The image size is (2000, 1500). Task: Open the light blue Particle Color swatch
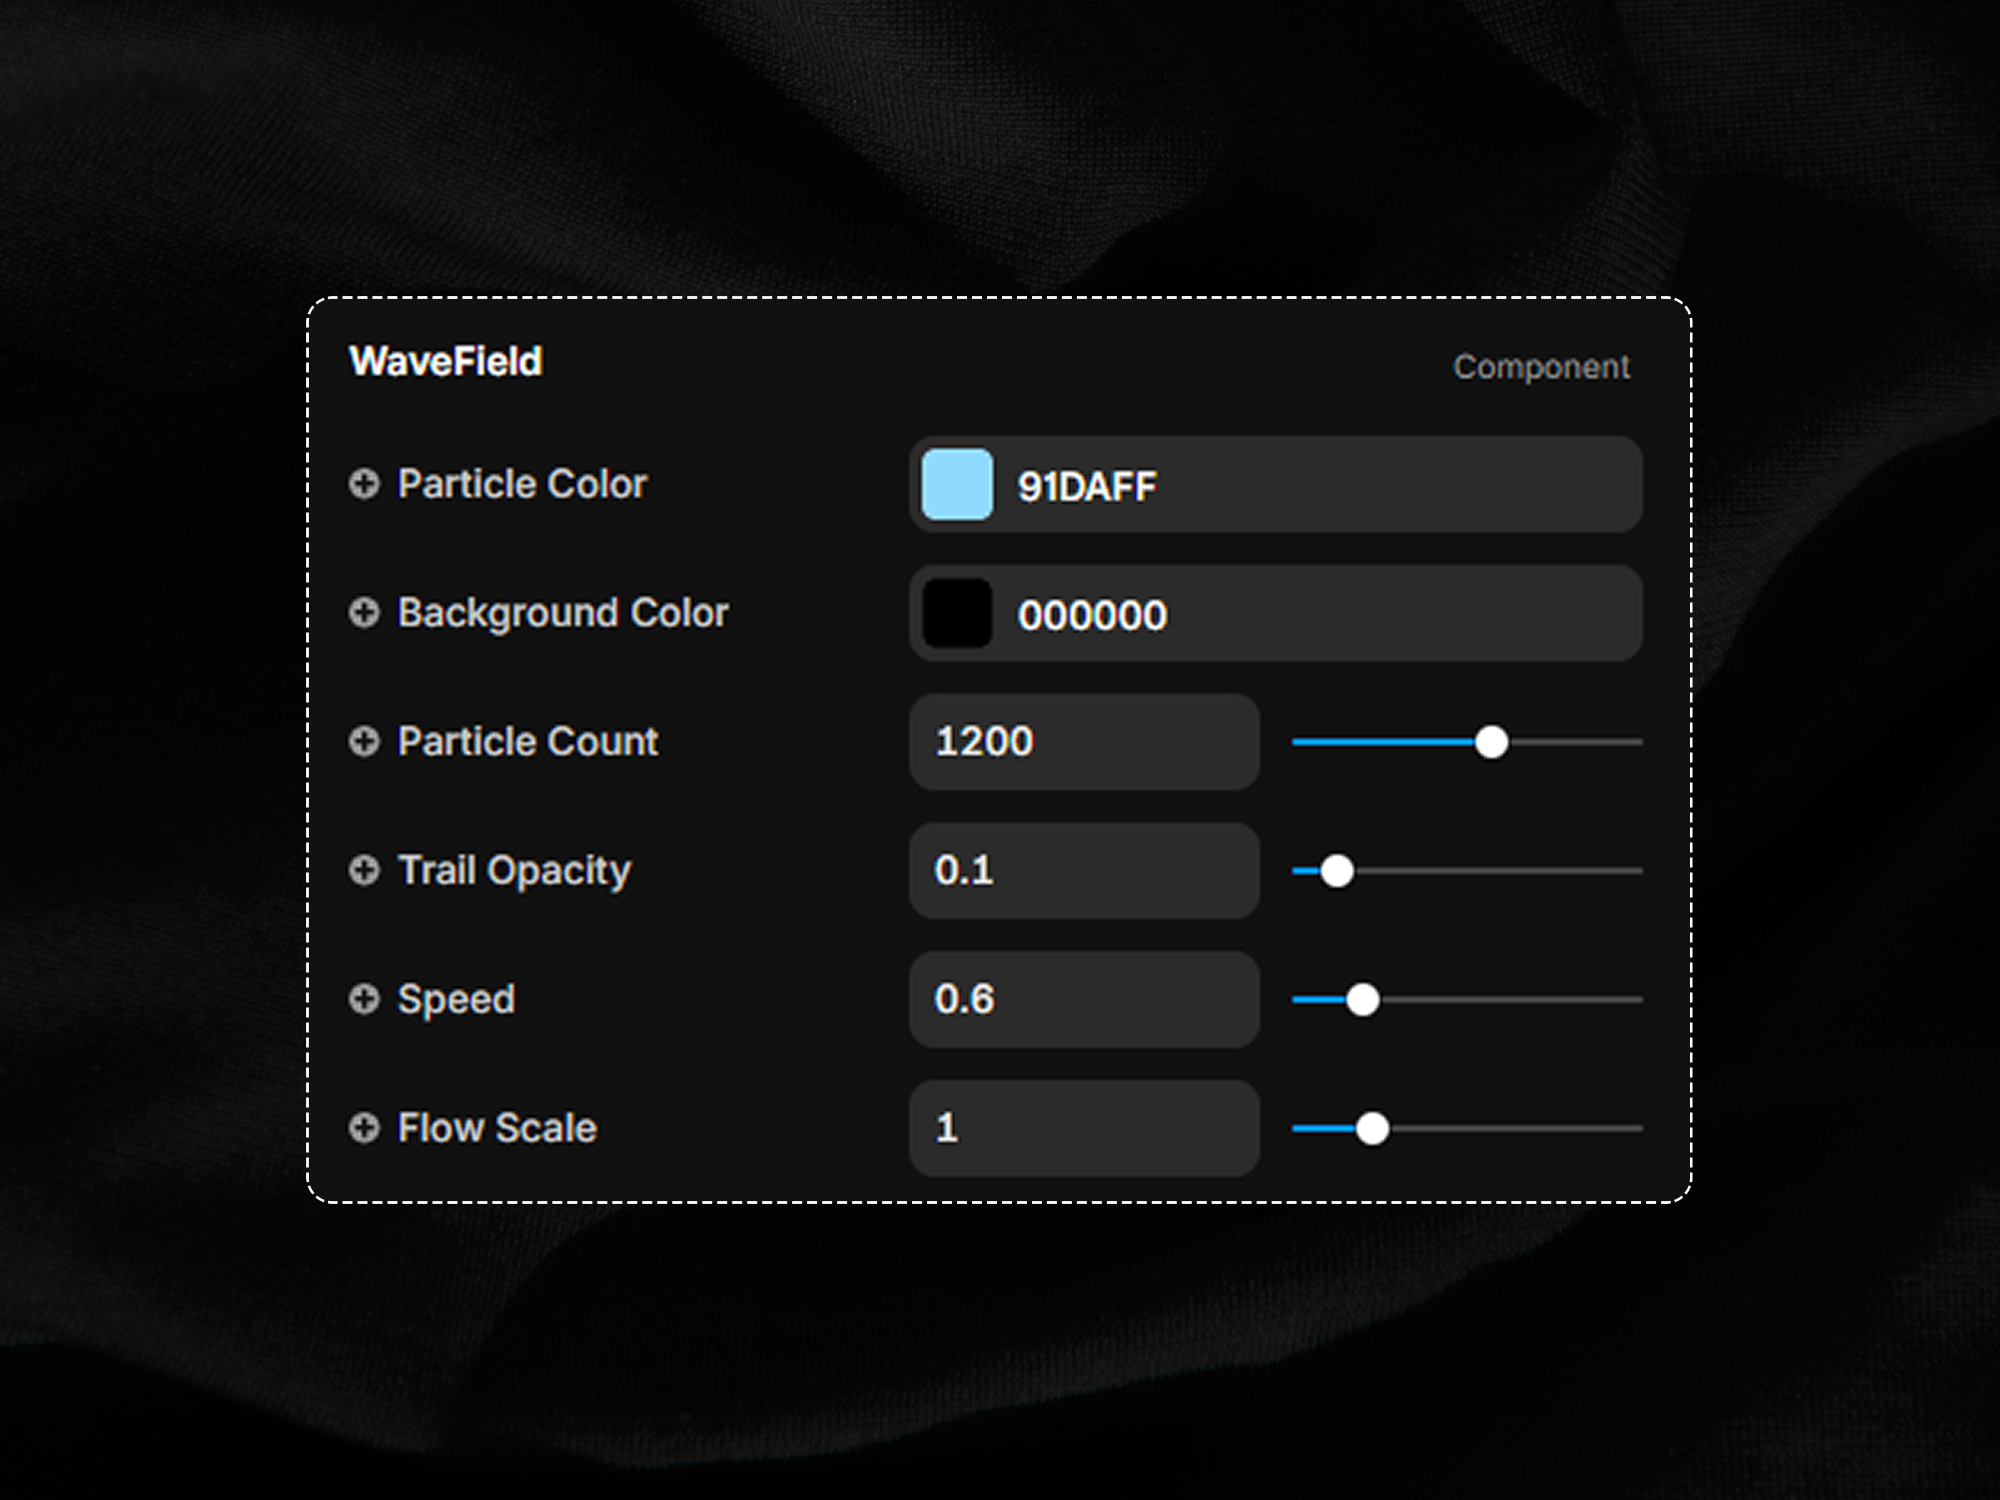point(957,485)
